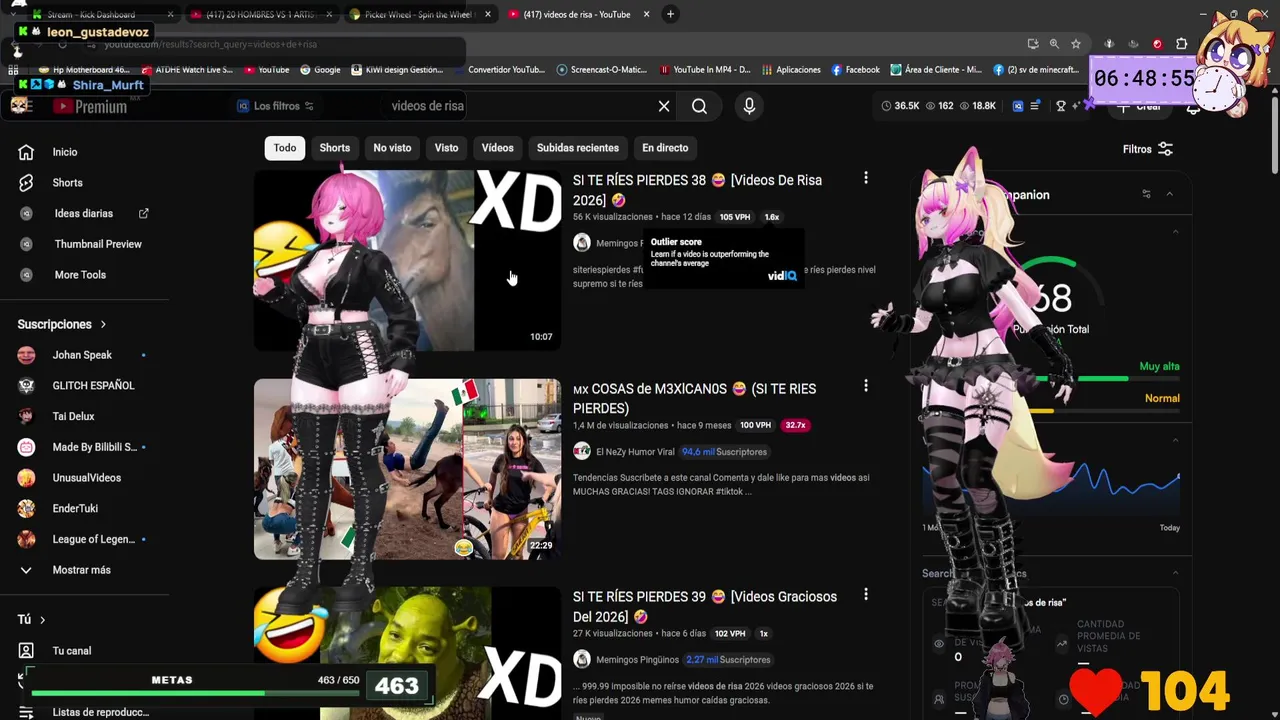This screenshot has height=720, width=1280.
Task: Collapse the Companion panel chevron
Action: [1169, 194]
